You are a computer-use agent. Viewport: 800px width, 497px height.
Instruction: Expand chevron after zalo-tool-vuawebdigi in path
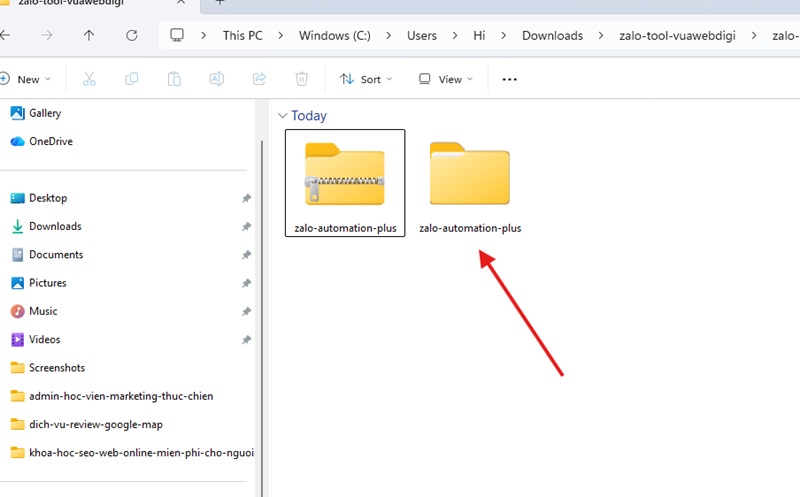click(754, 36)
